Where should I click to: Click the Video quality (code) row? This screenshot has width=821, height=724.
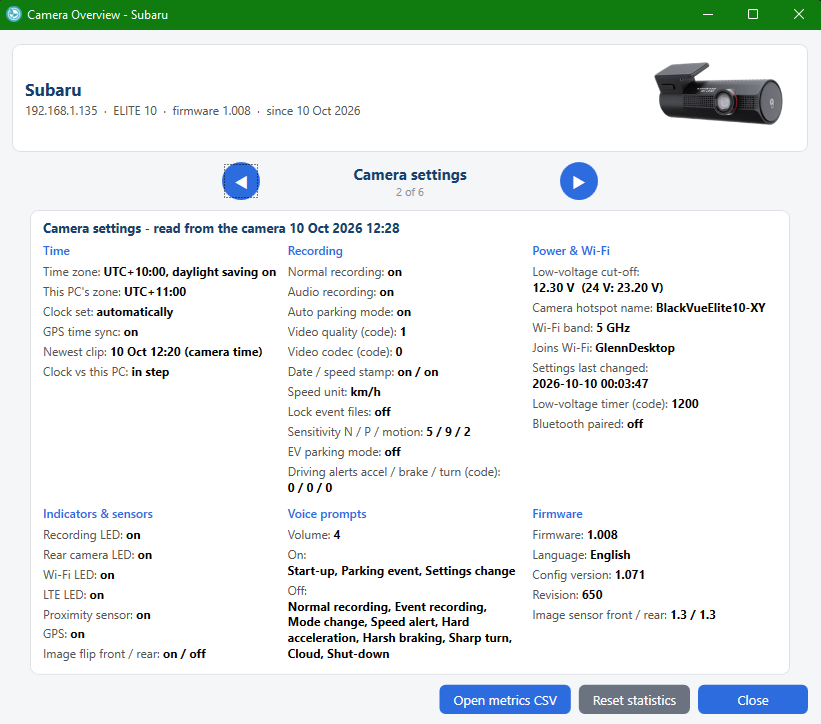[x=347, y=332]
